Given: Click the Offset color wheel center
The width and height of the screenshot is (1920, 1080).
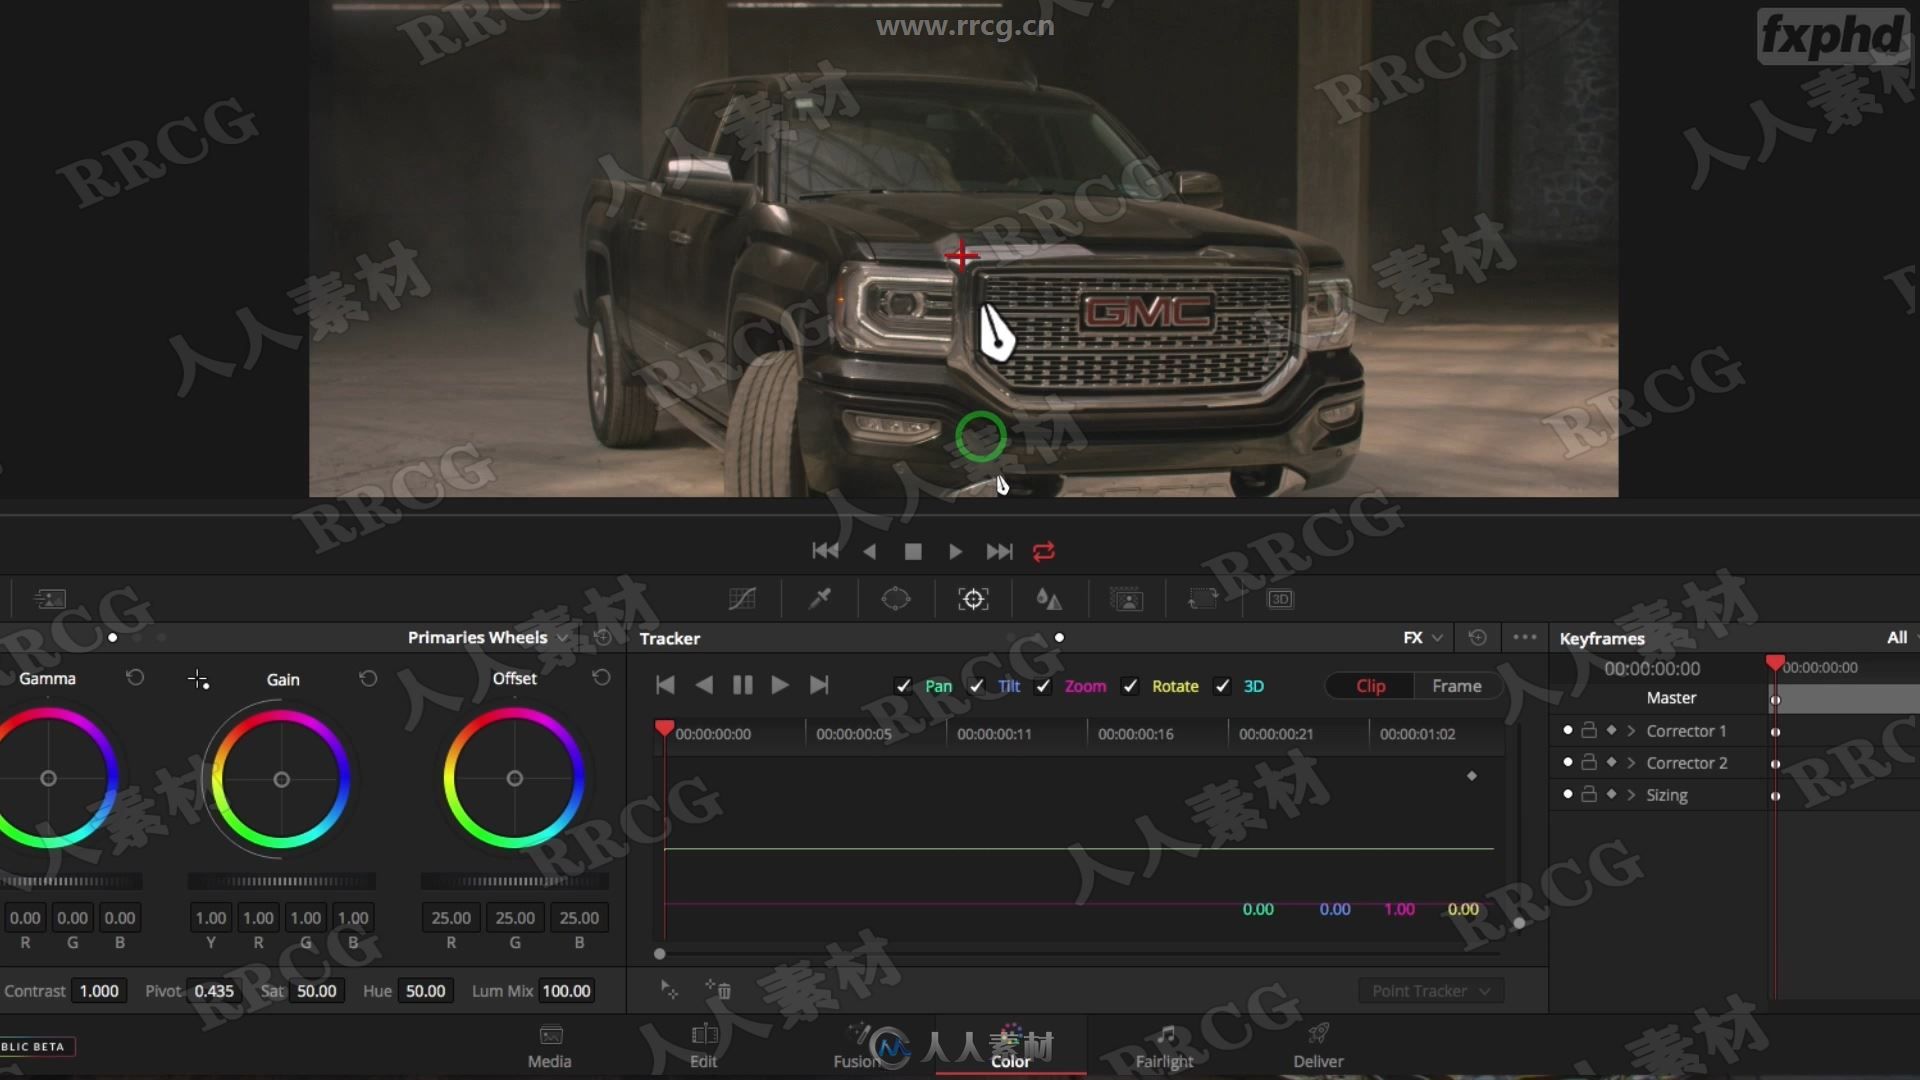Looking at the screenshot, I should click(514, 778).
